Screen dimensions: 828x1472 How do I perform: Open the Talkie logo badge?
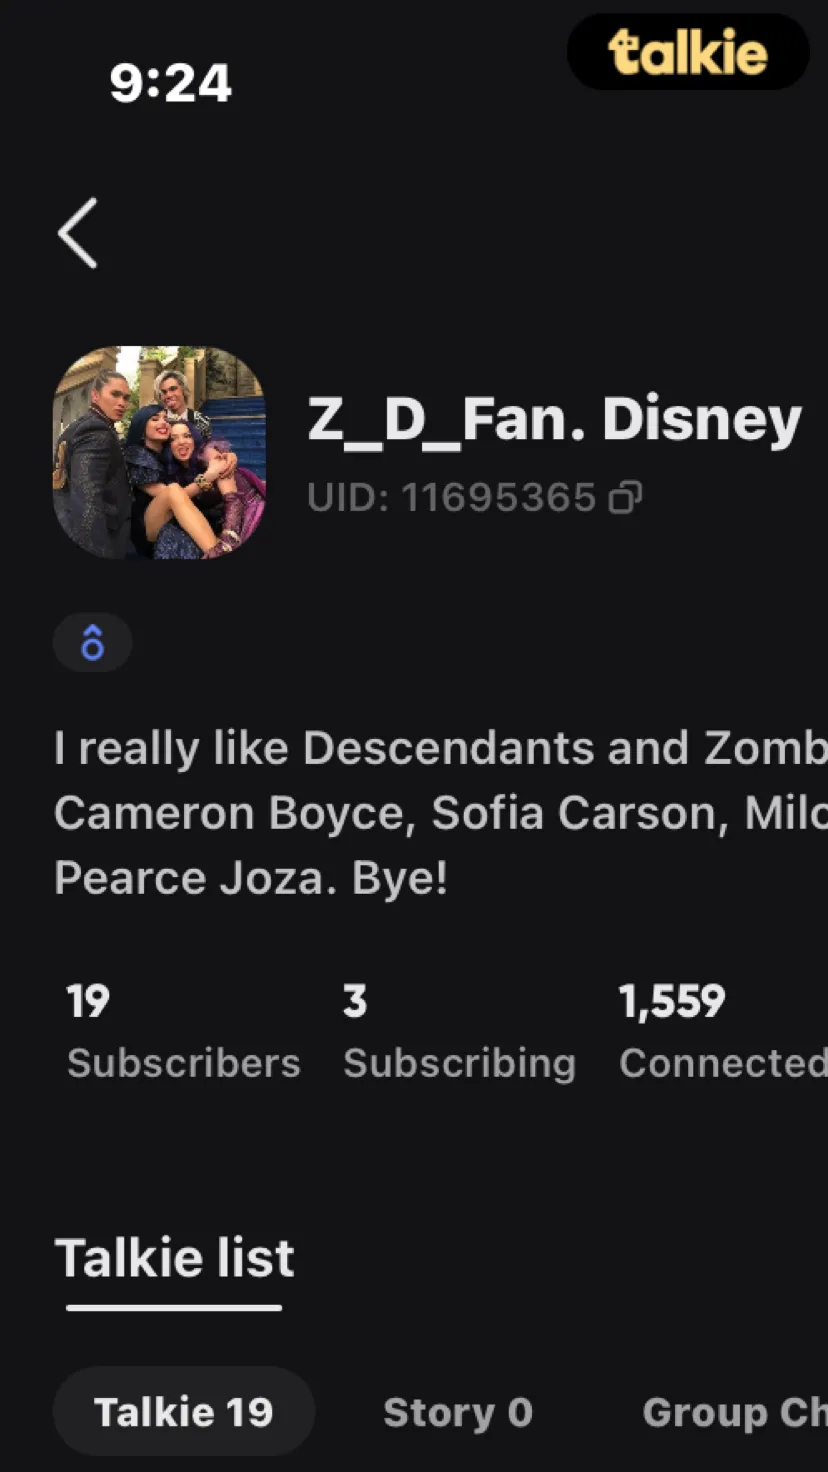tap(688, 52)
